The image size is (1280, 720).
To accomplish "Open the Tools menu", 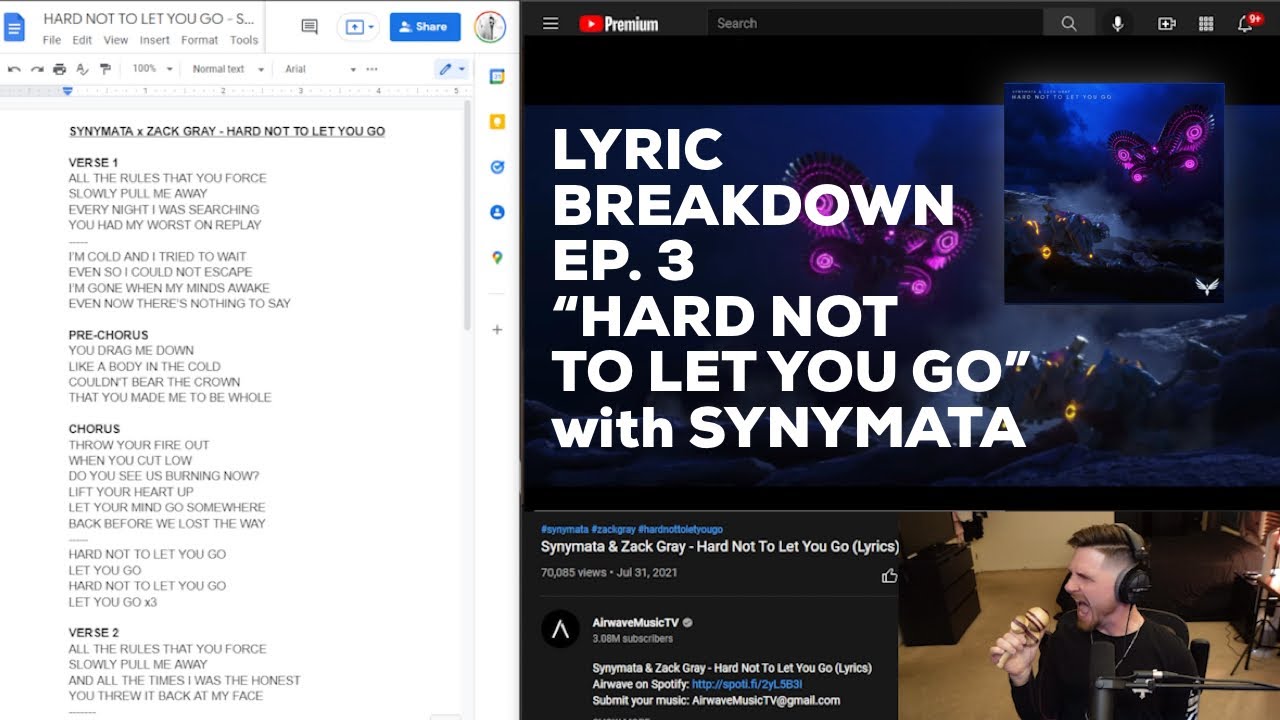I will click(244, 40).
